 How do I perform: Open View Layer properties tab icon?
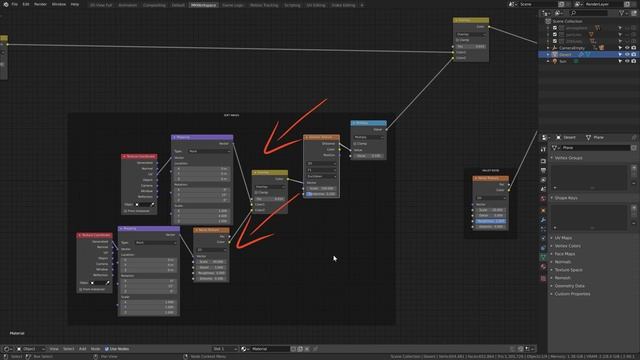pos(543,180)
